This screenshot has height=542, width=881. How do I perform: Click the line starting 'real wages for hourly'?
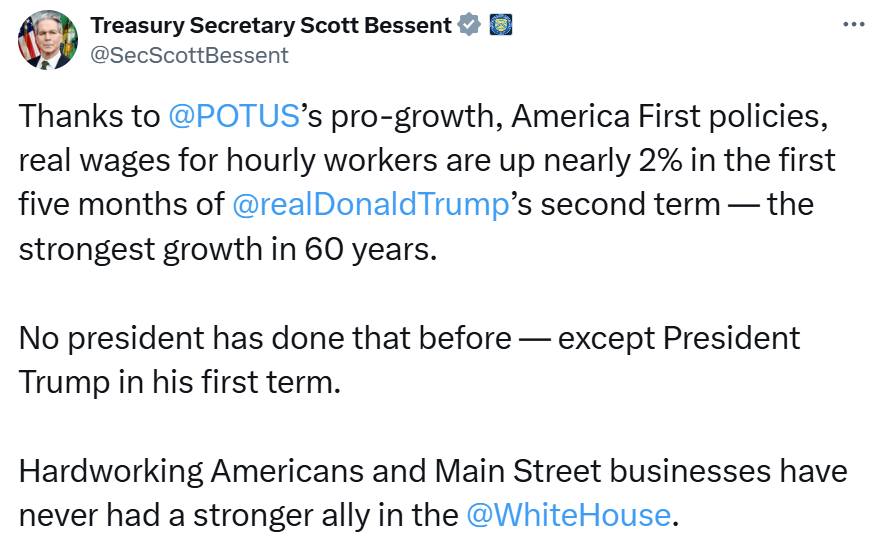[x=427, y=161]
